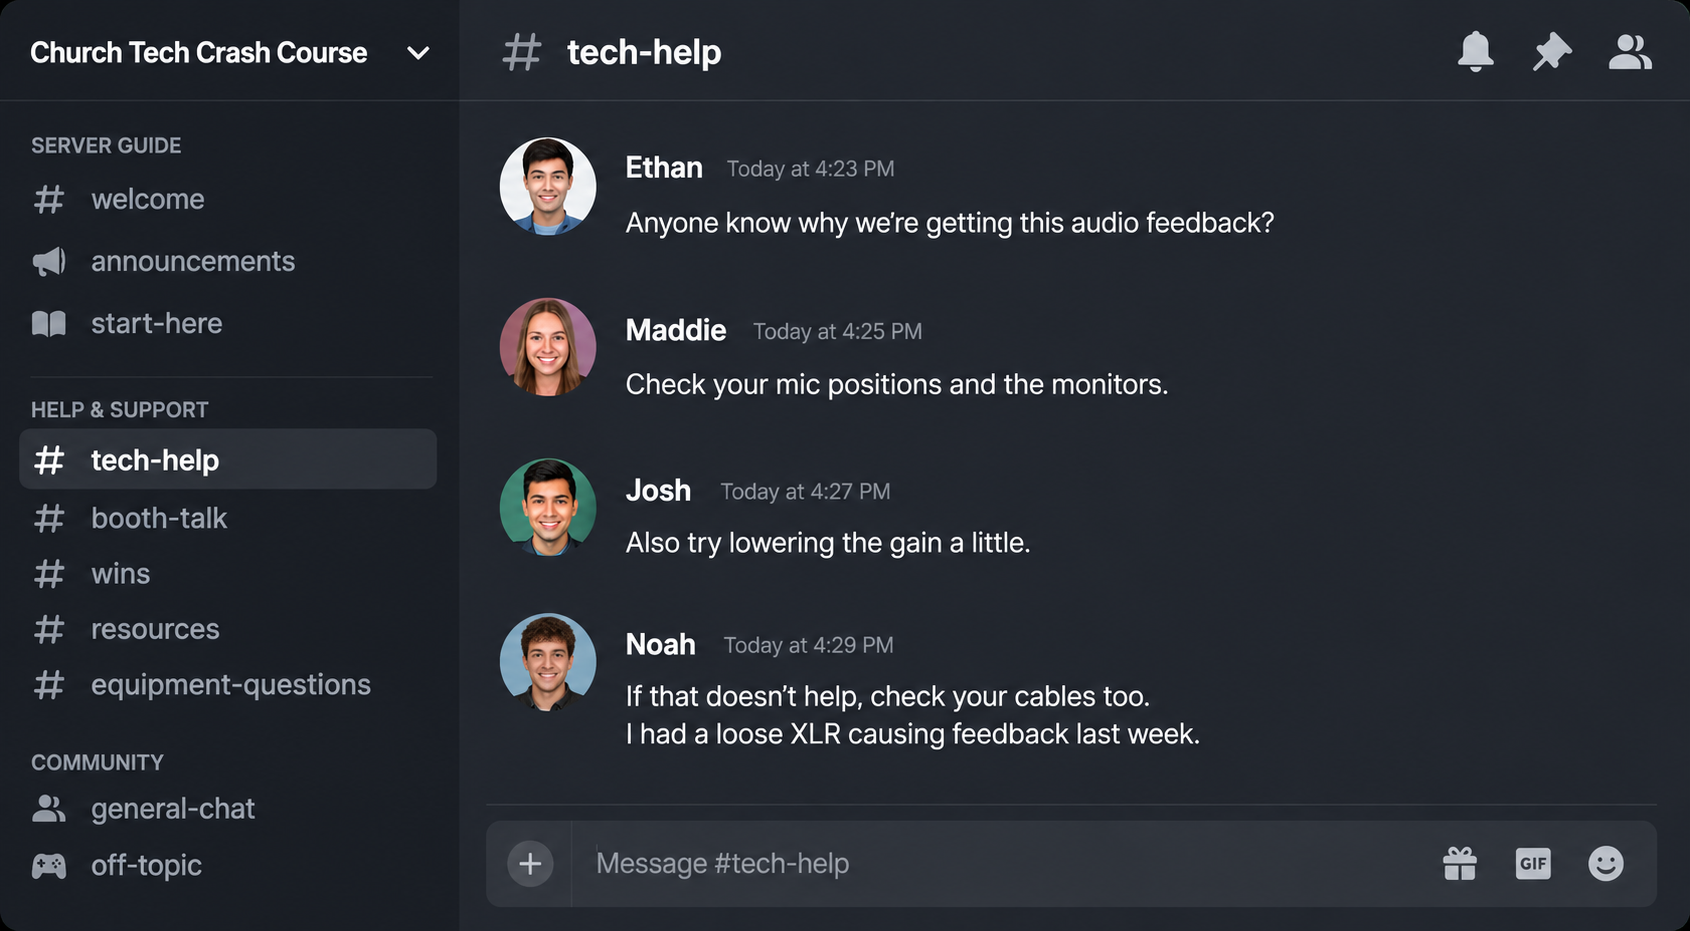
Task: Click Ethan's message about audio feedback
Action: pos(950,222)
